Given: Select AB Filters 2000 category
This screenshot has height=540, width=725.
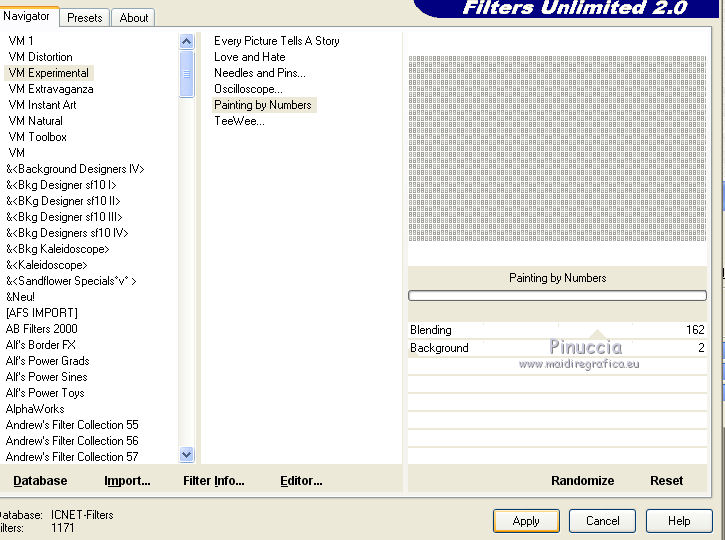Looking at the screenshot, I should (42, 329).
